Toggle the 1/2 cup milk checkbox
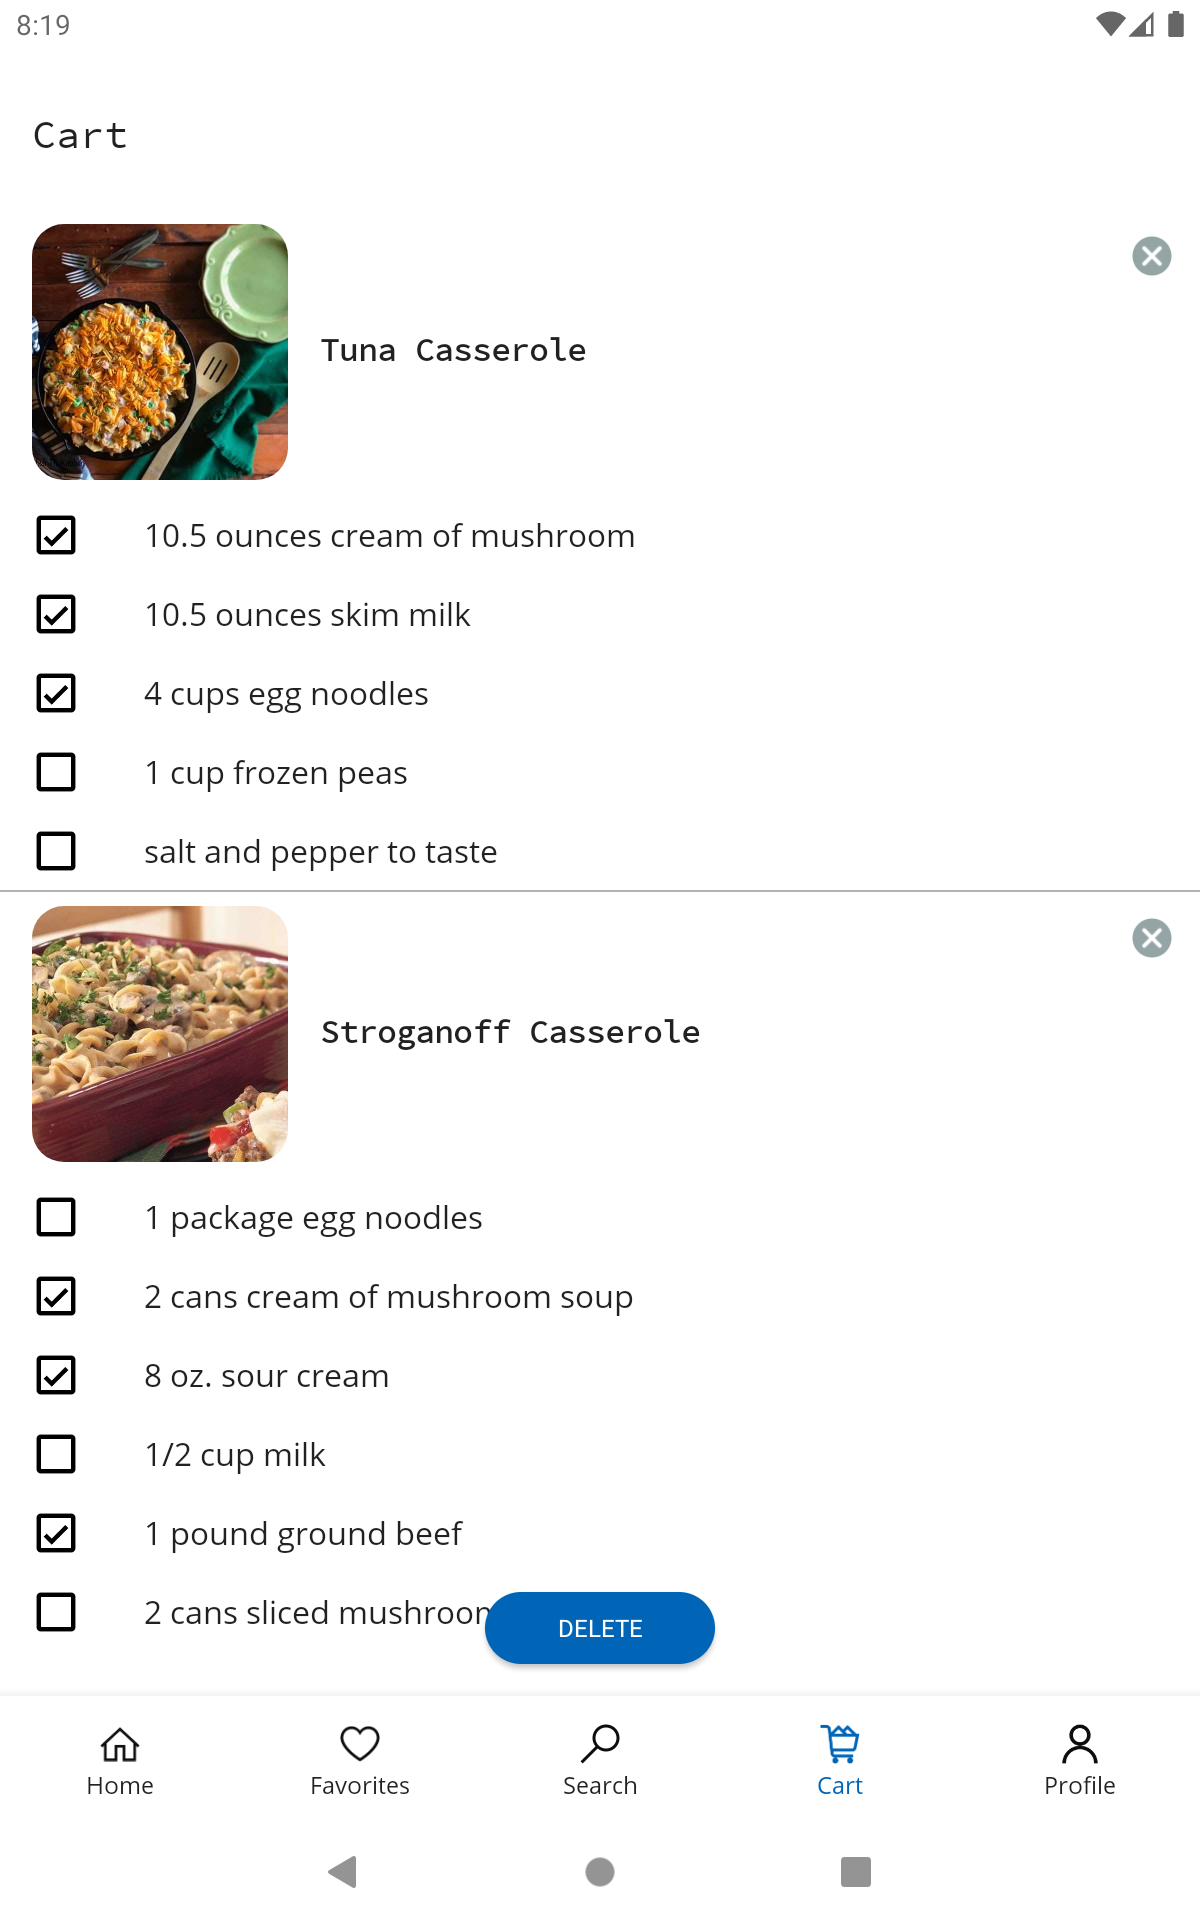This screenshot has width=1200, height=1920. (x=56, y=1454)
